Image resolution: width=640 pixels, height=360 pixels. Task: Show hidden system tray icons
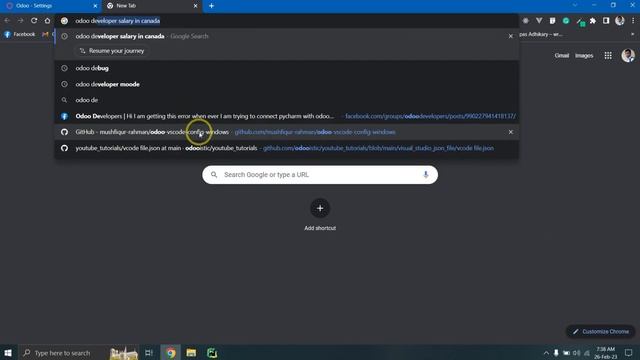click(546, 353)
